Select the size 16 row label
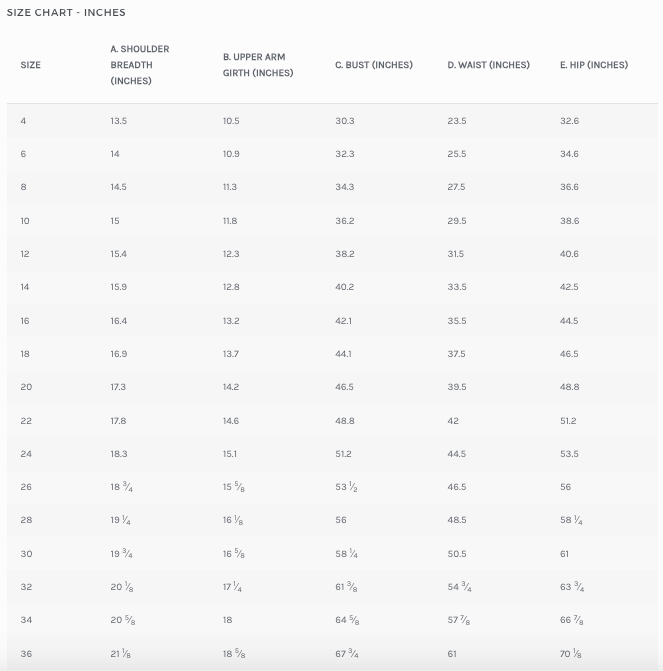Viewport: 663px width, 671px height. (25, 321)
